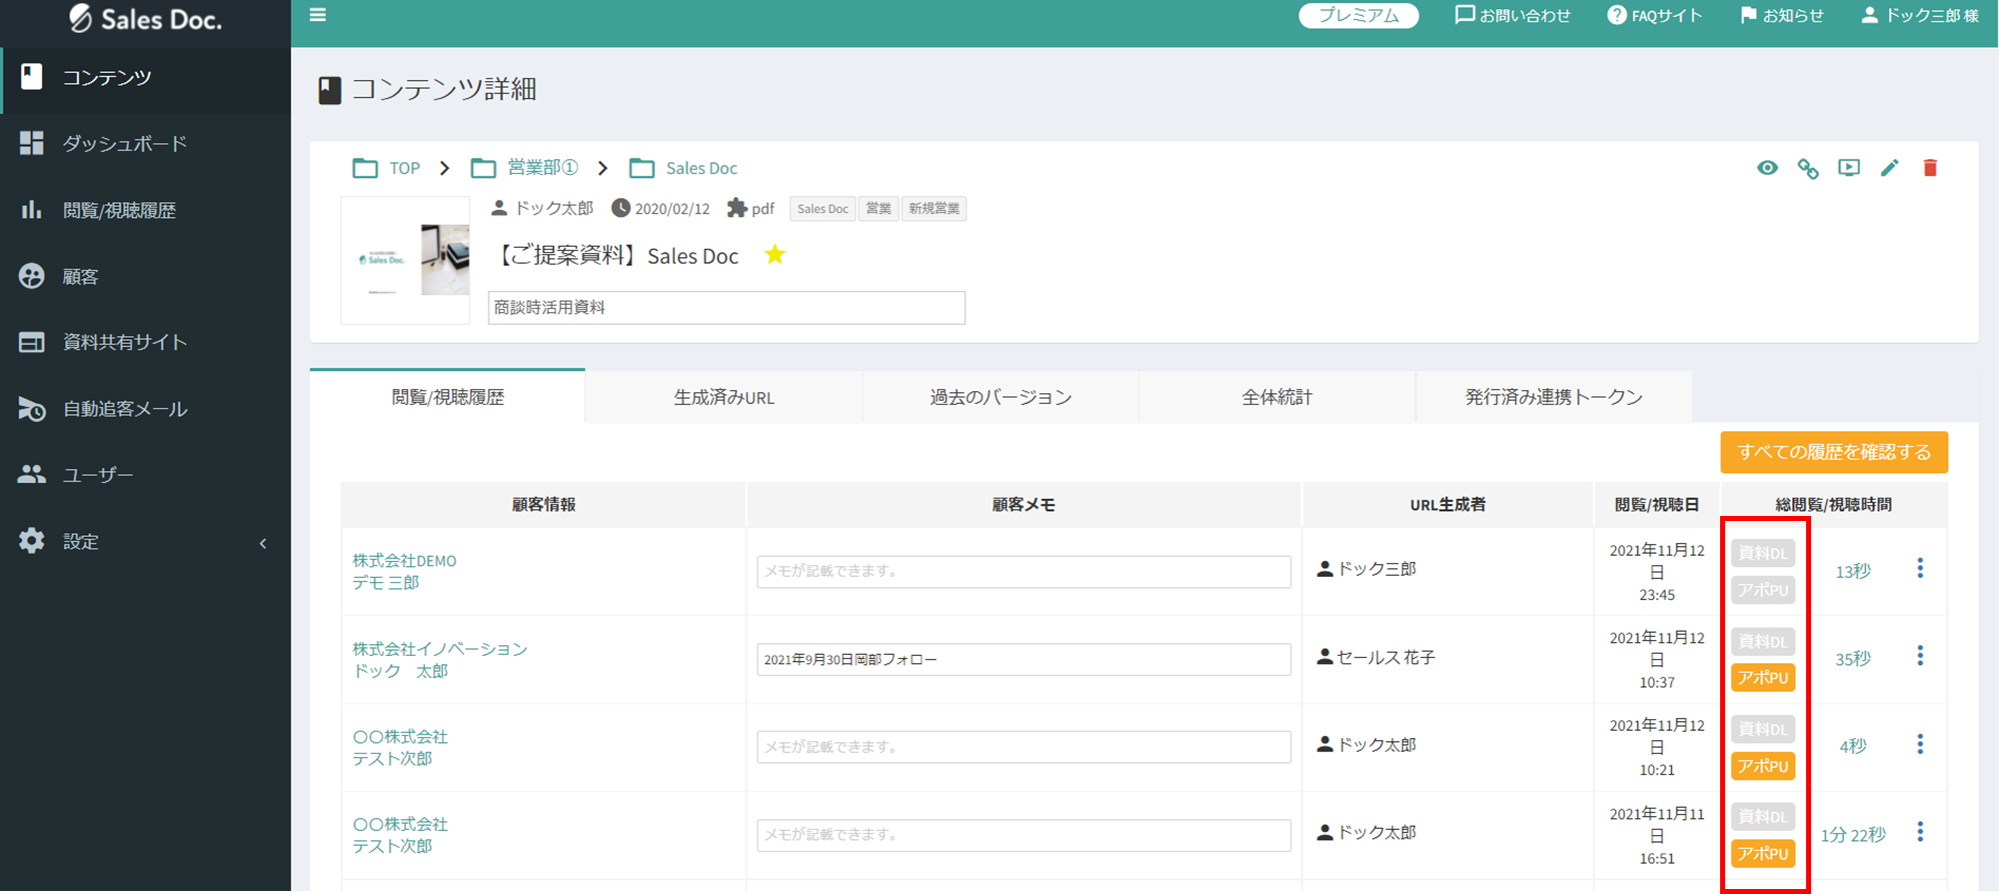Toggle the gray 資料DL badge in first row
1999x894 pixels.
coord(1762,553)
